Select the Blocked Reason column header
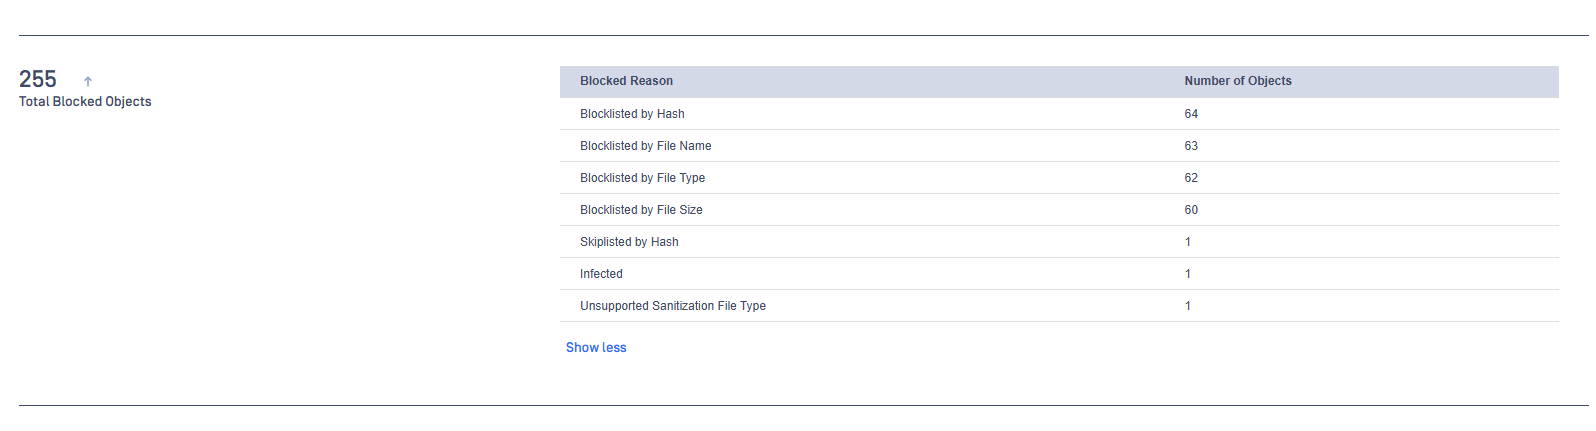Viewport: 1596px width, 431px height. (626, 81)
